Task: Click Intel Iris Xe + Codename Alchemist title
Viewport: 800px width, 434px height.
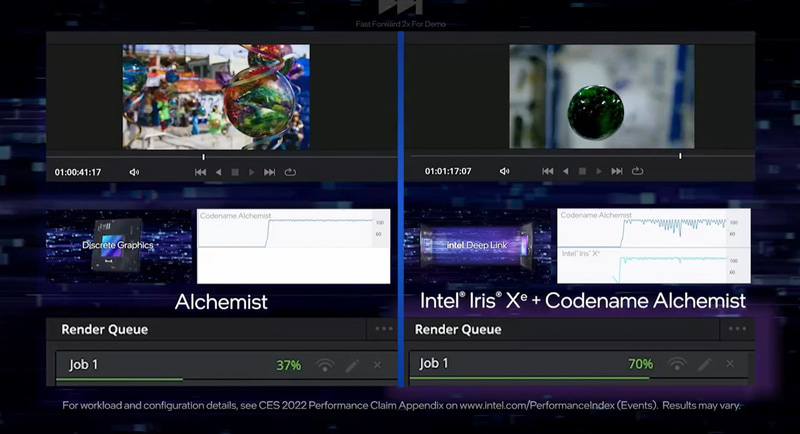Action: click(583, 301)
